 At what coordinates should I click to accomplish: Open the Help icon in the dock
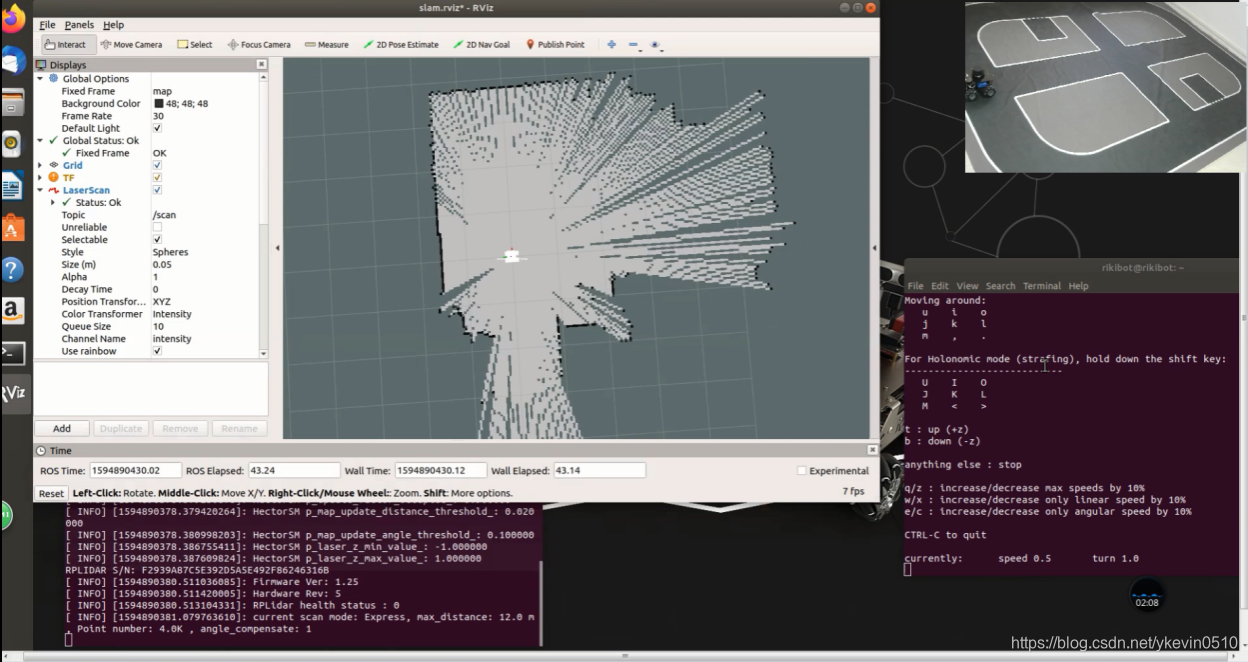click(12, 269)
